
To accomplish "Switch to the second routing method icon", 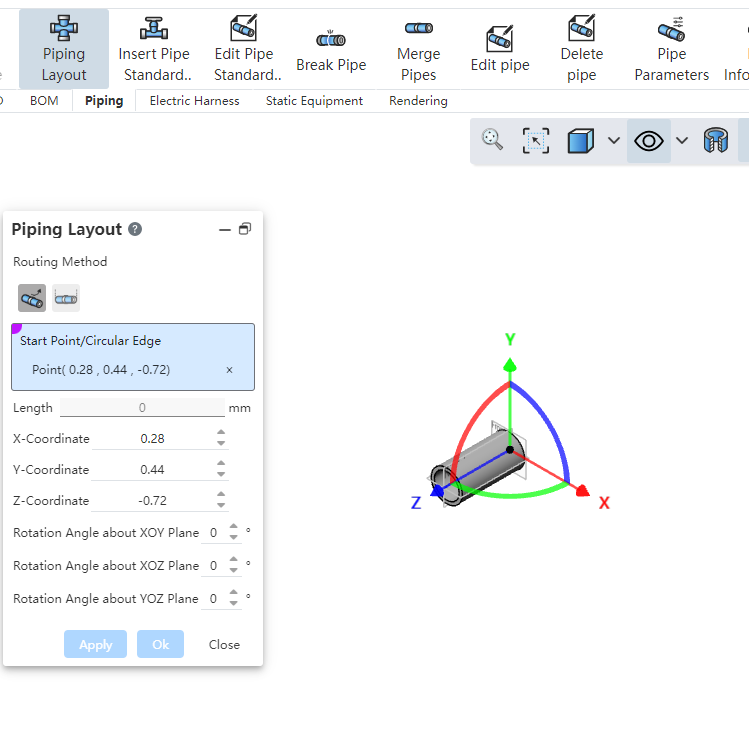I will (x=66, y=297).
